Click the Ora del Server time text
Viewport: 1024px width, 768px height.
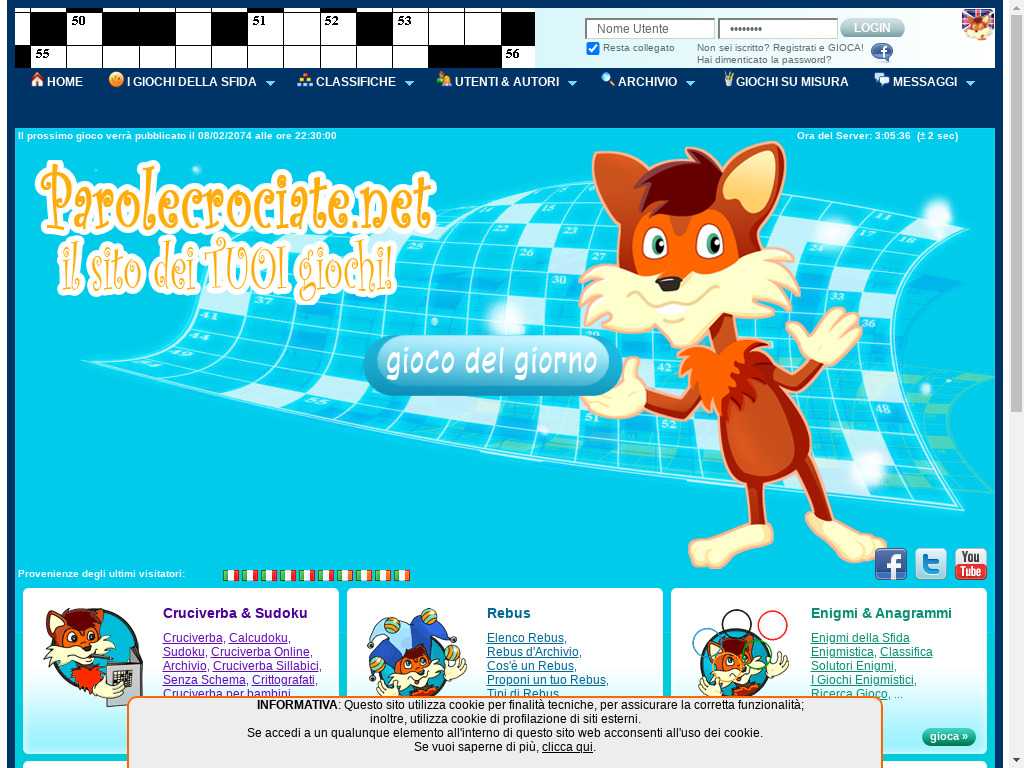click(x=877, y=136)
